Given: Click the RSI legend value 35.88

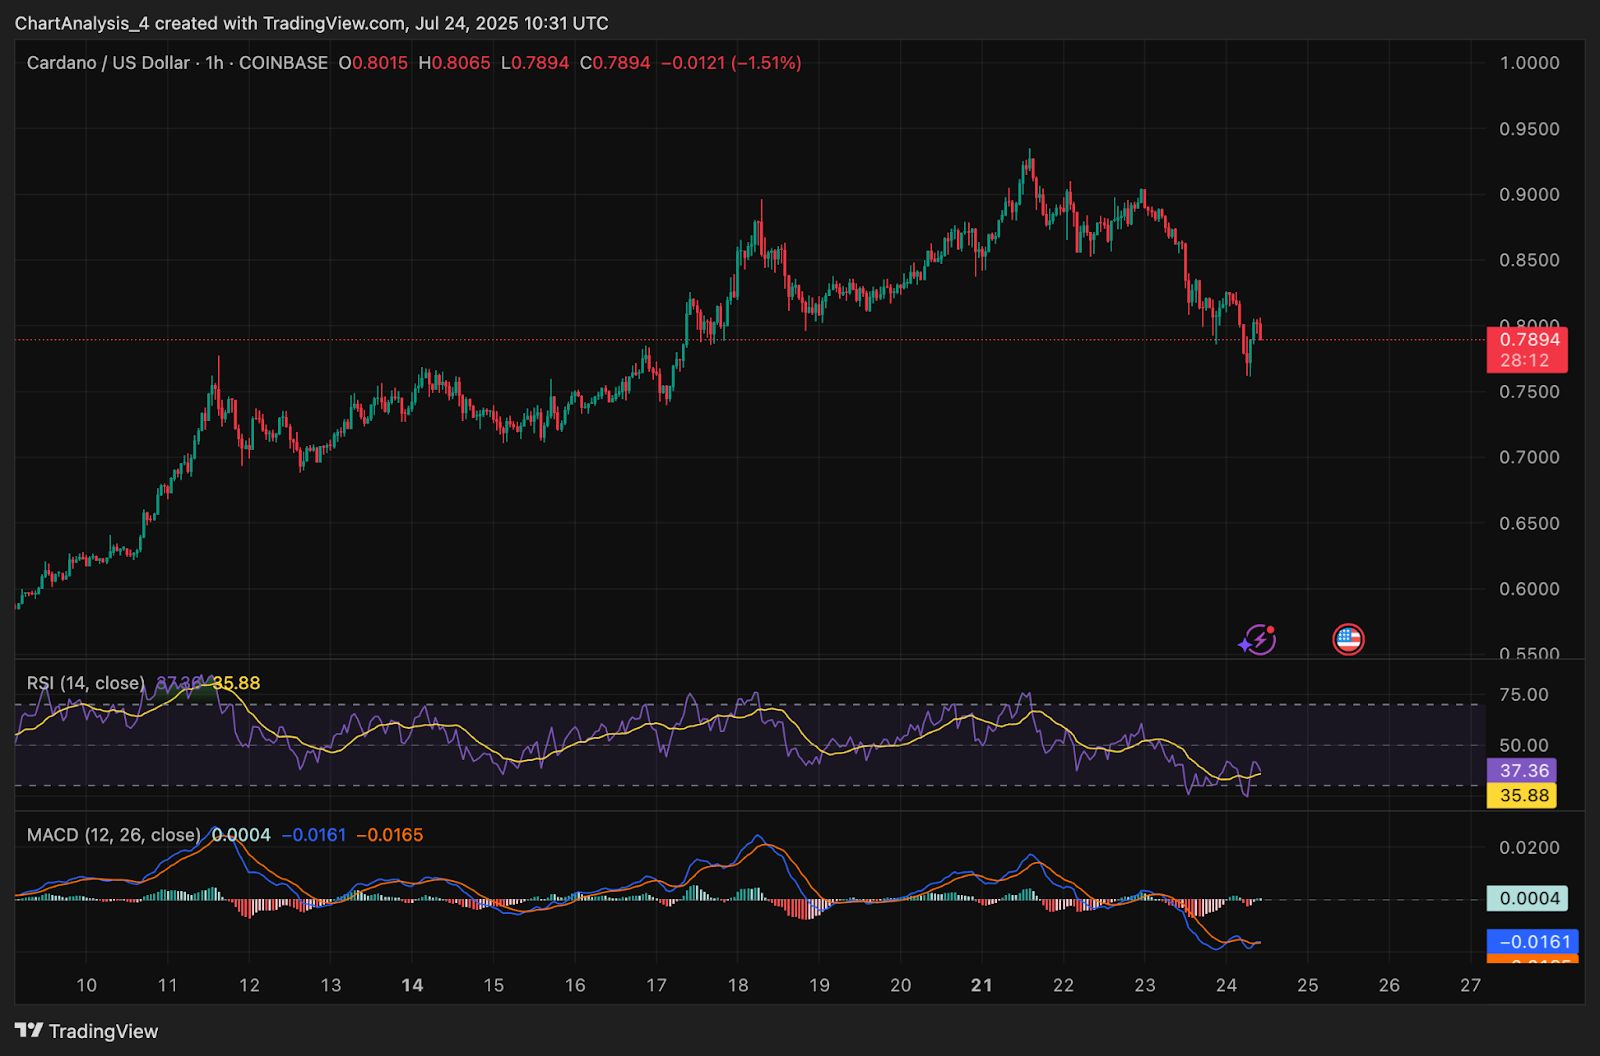Looking at the screenshot, I should pyautogui.click(x=236, y=683).
